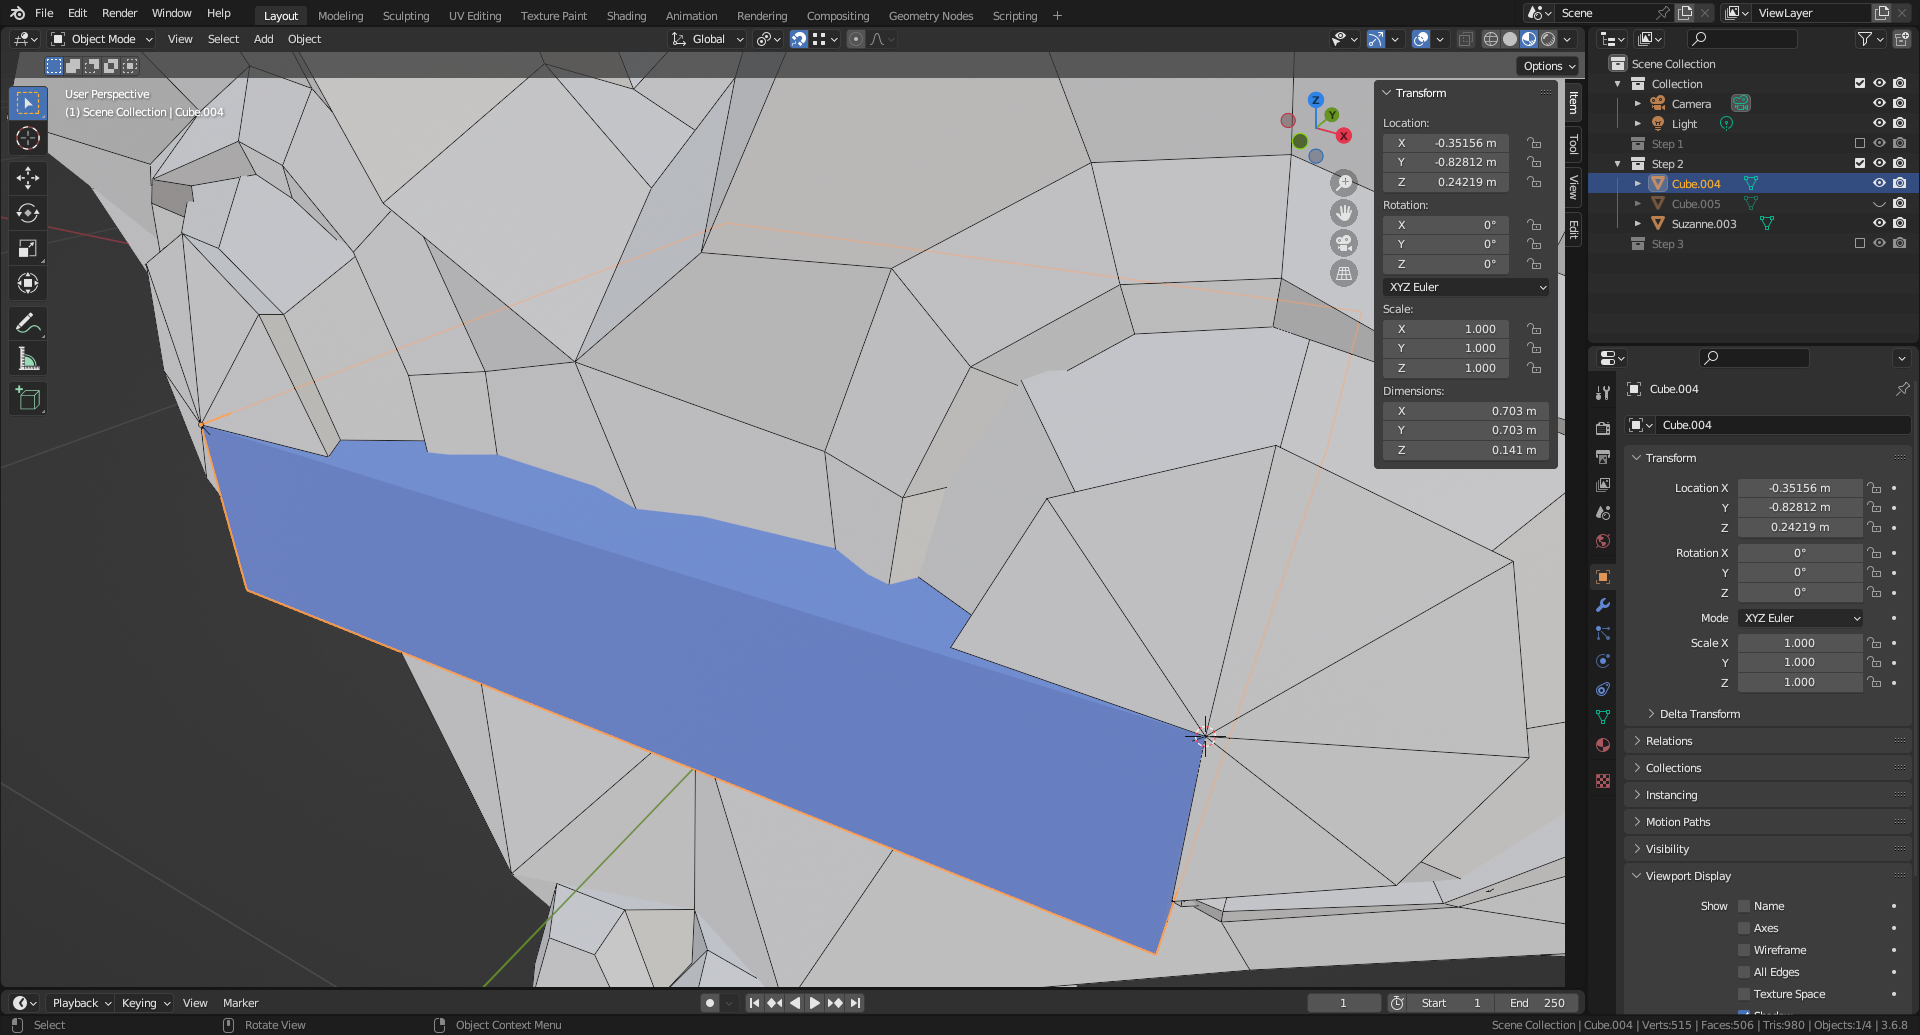
Task: Uncheck the Step 2 collection checkbox
Action: (1860, 163)
